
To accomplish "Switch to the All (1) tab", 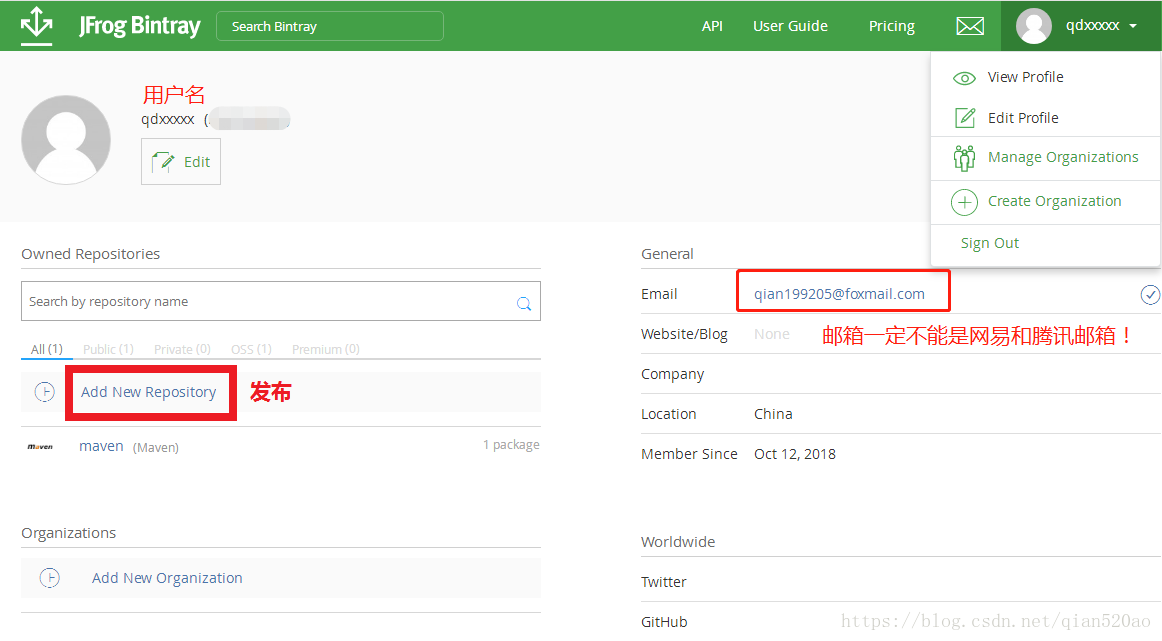I will (x=47, y=349).
